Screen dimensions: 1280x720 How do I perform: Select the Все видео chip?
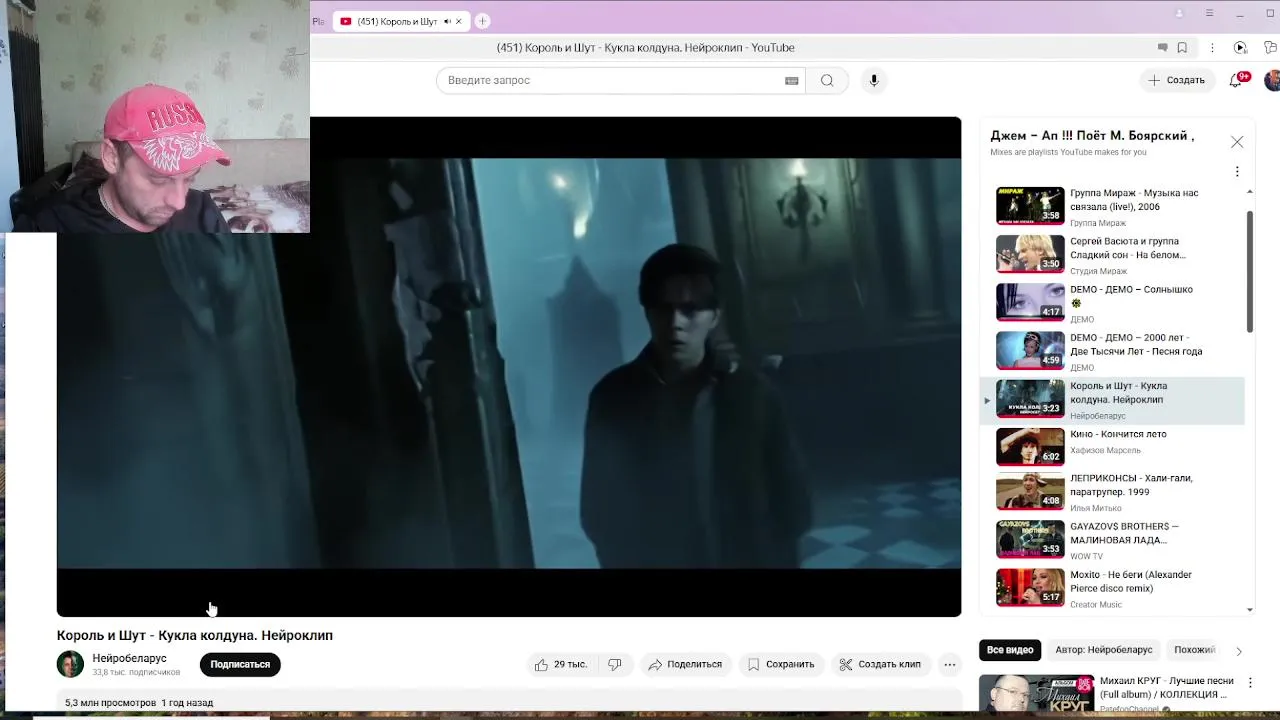1010,650
